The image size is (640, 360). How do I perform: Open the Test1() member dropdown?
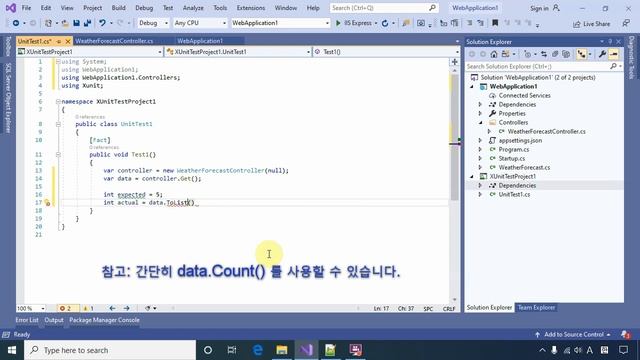pos(387,52)
